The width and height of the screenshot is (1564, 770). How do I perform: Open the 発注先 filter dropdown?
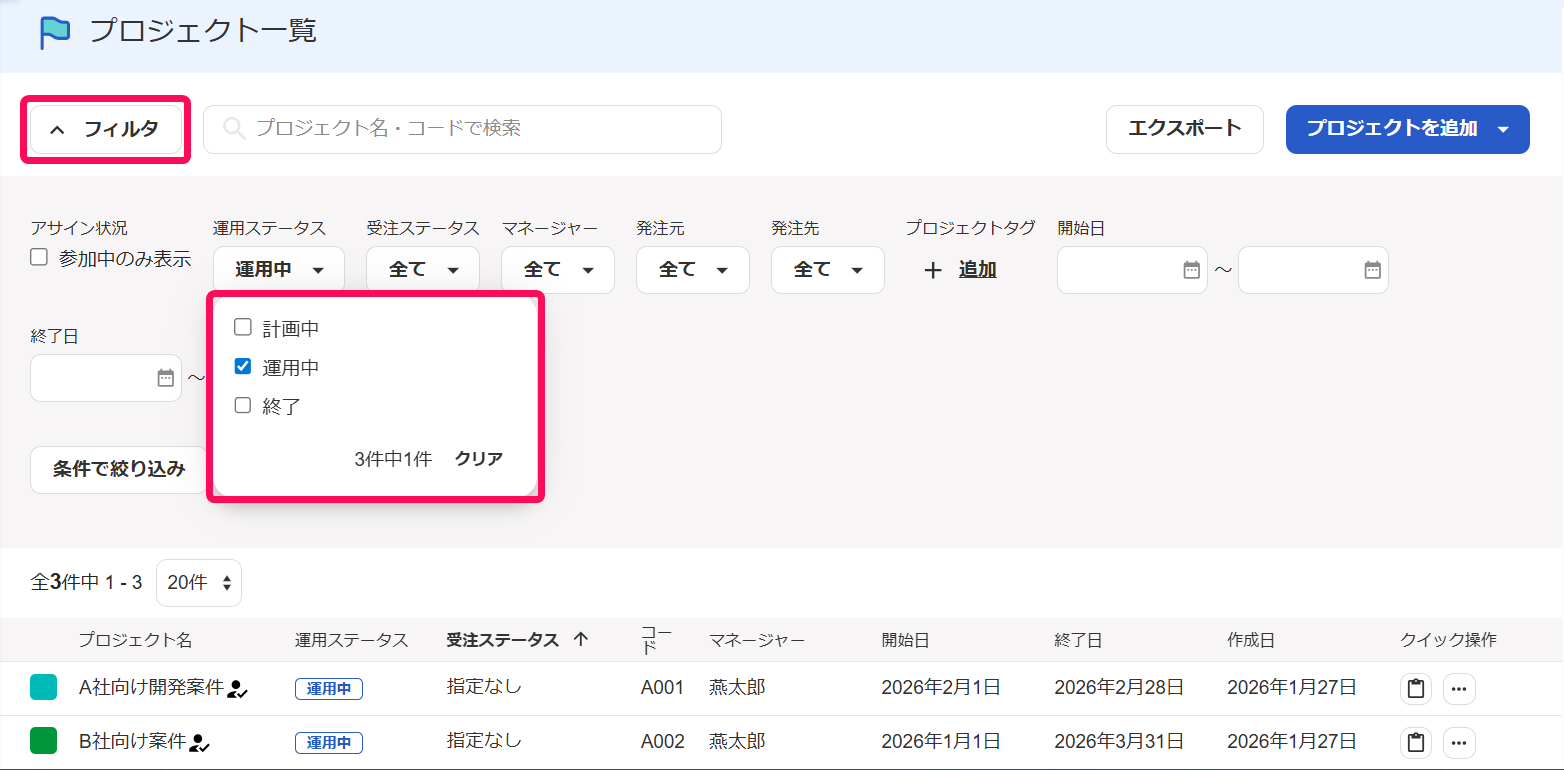[828, 270]
